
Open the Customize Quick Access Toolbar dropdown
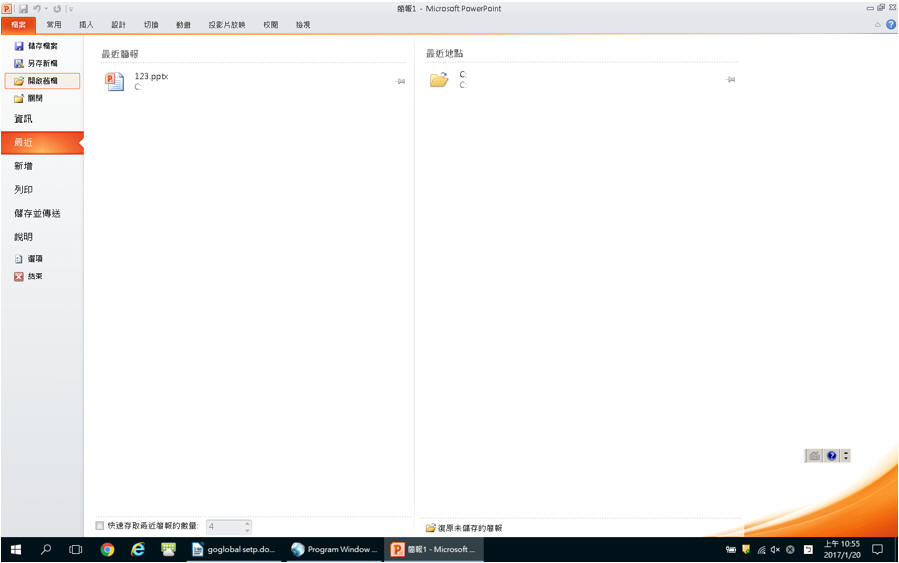[71, 9]
